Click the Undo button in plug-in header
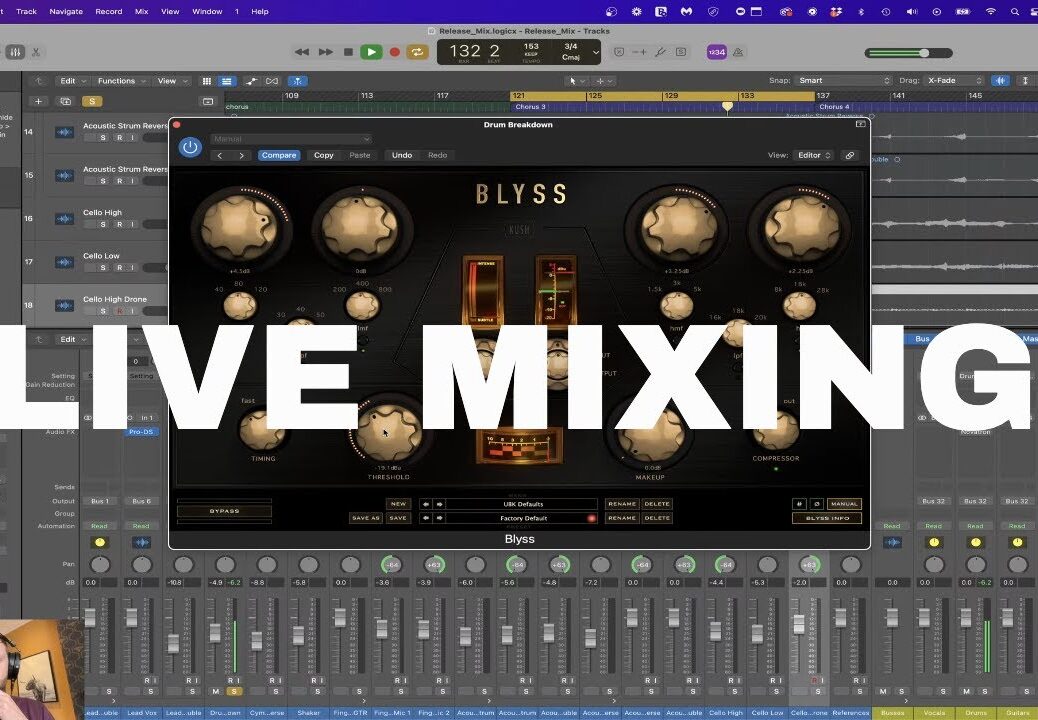This screenshot has height=720, width=1038. tap(402, 156)
